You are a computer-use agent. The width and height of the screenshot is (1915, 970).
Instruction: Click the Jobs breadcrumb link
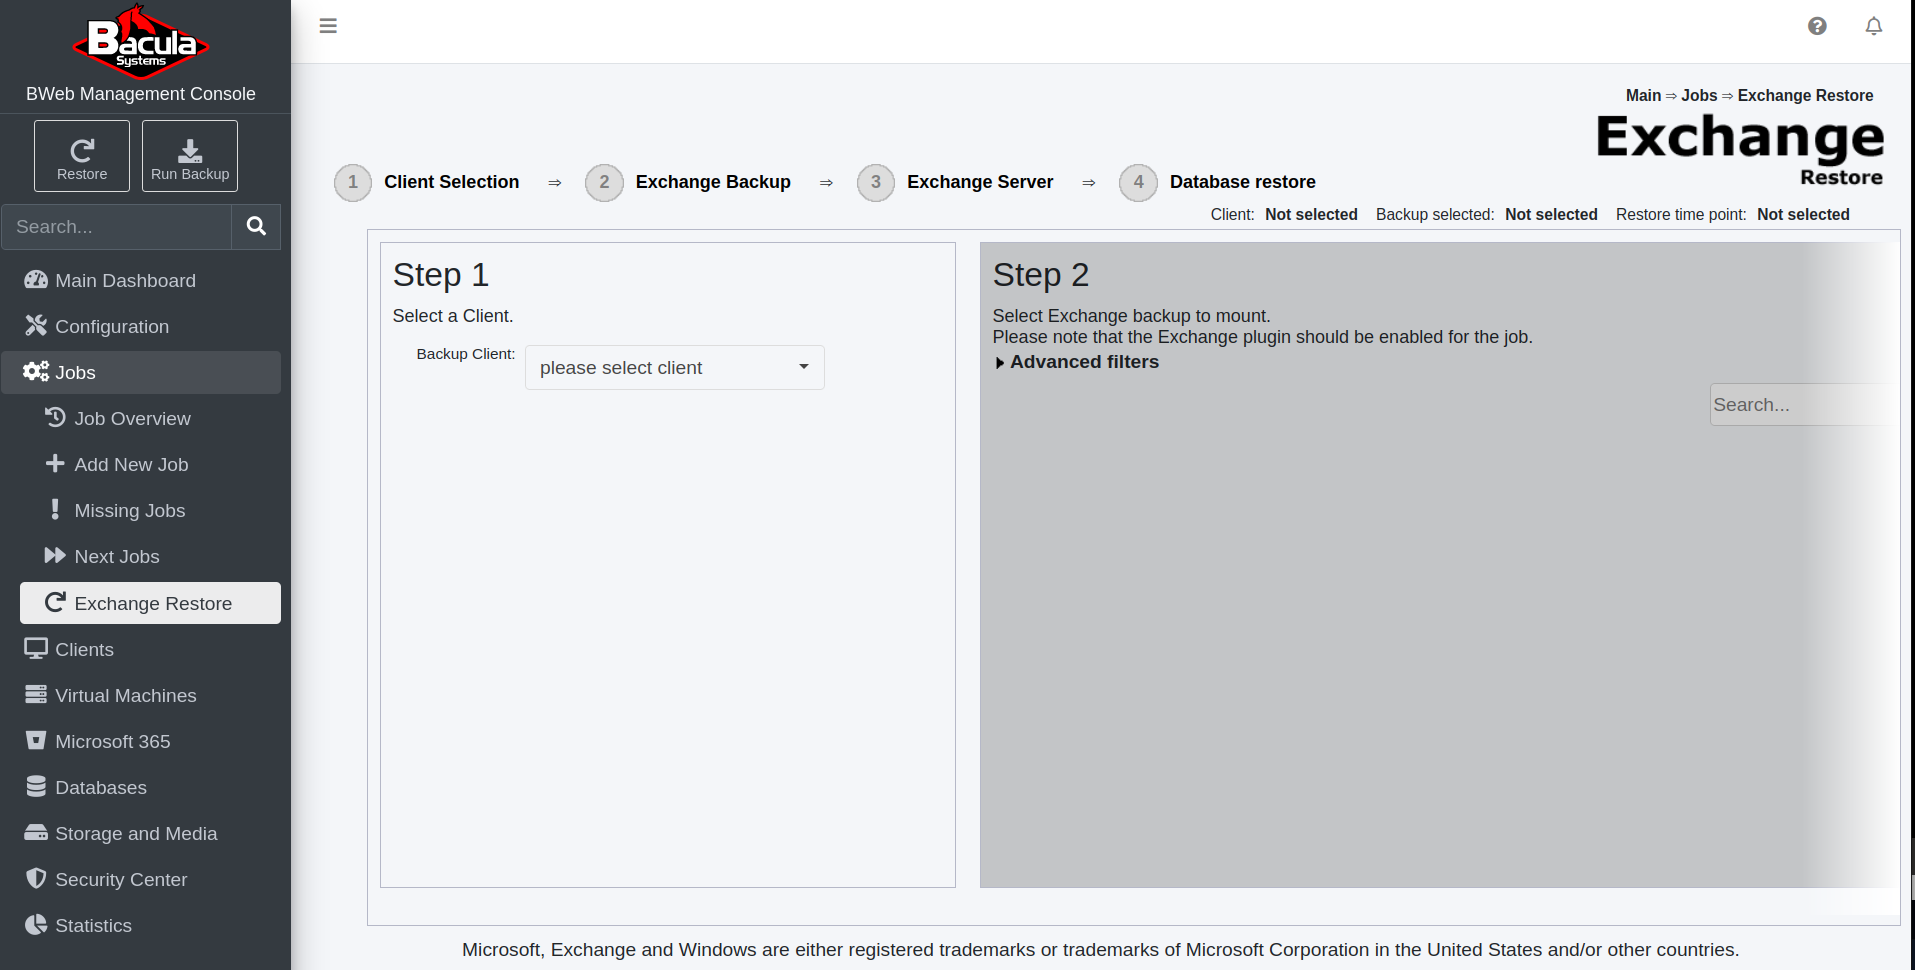1699,95
